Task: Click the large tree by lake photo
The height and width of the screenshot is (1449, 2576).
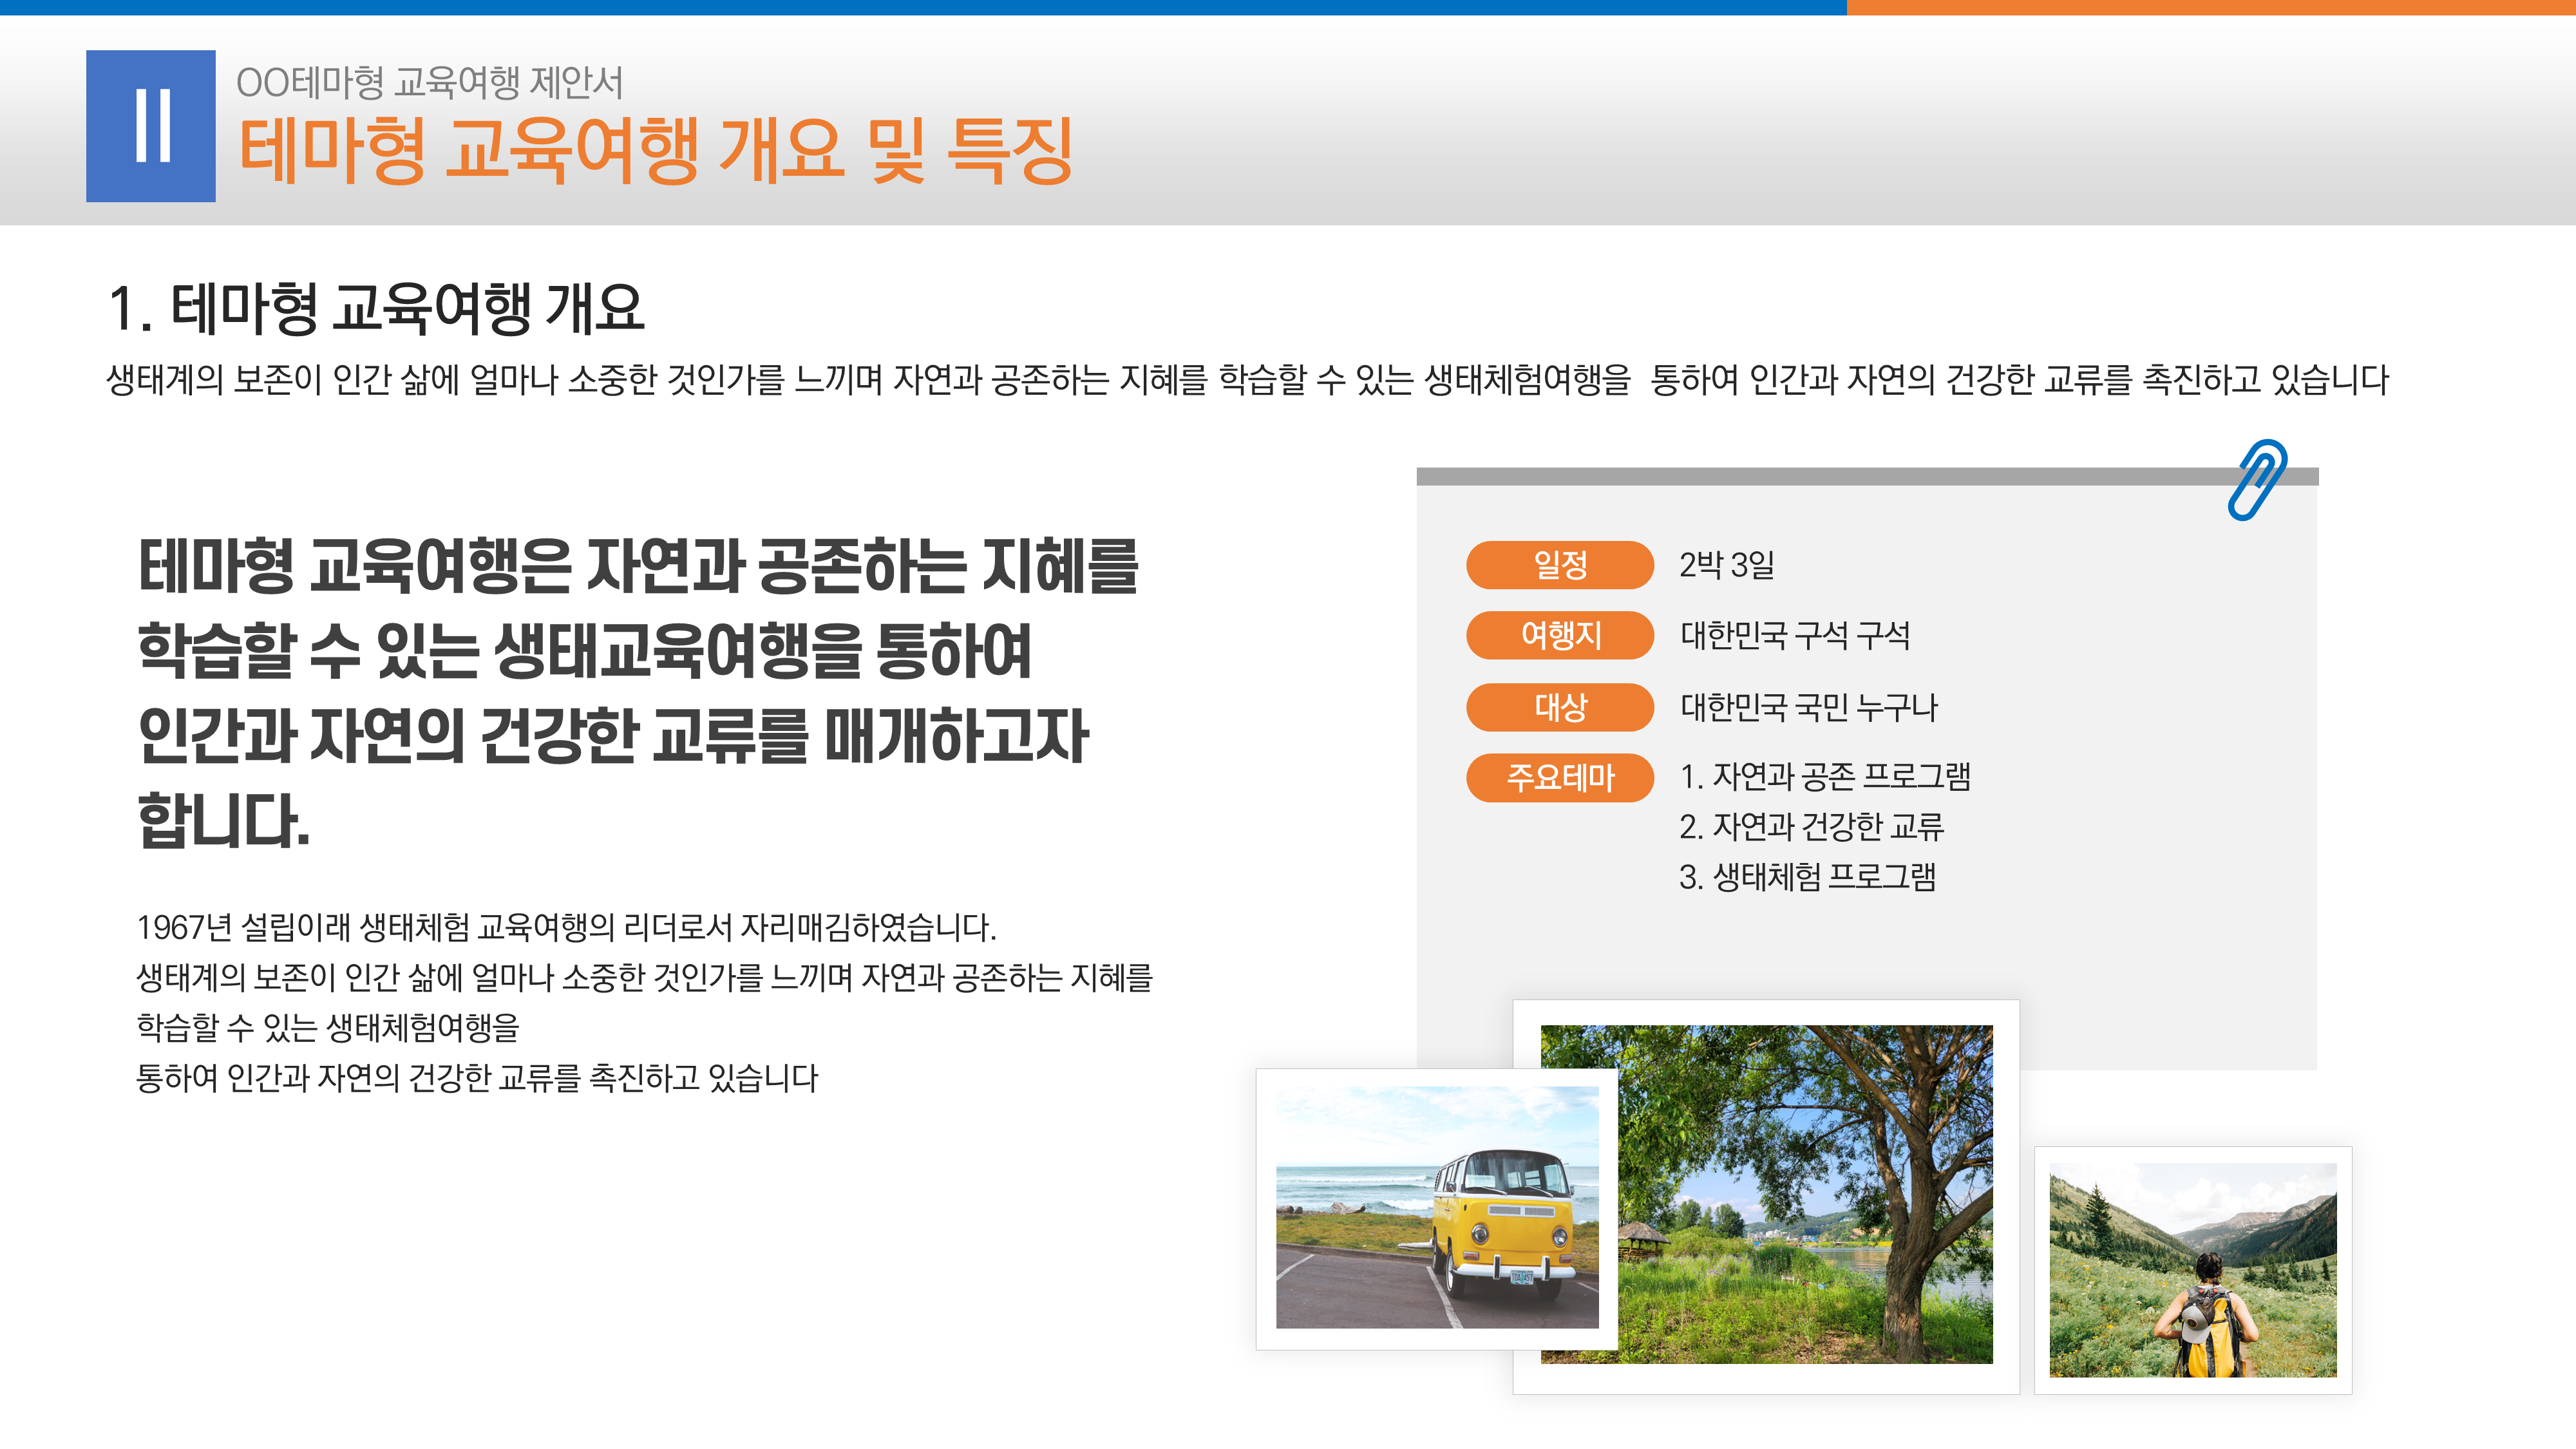Action: tap(1766, 1194)
